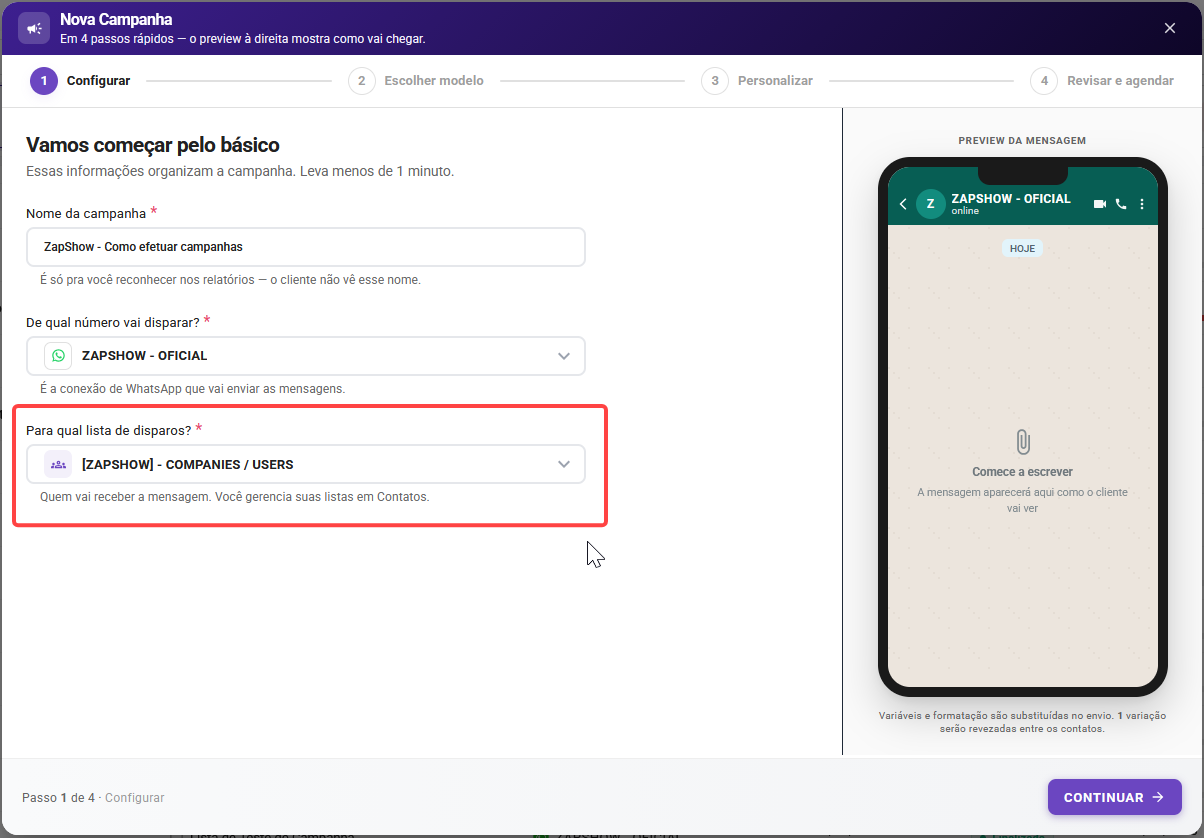Click the Comece a escrever placeholder text
The image size is (1204, 838).
pos(1022,472)
